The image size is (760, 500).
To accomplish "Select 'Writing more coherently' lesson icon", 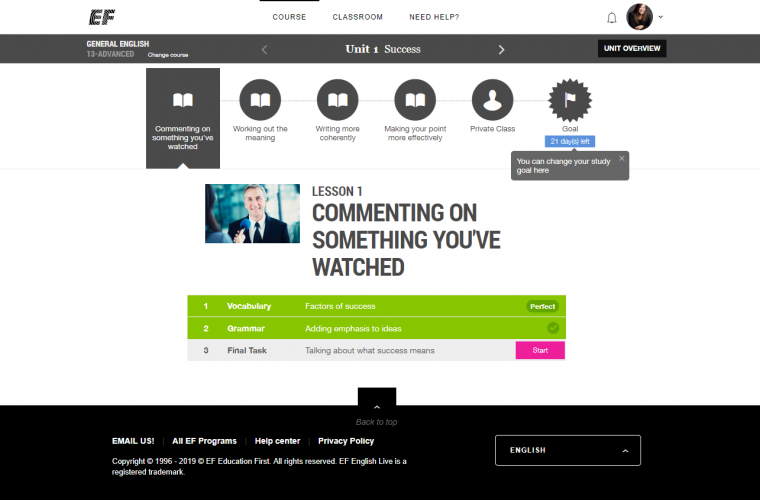I will [x=337, y=100].
